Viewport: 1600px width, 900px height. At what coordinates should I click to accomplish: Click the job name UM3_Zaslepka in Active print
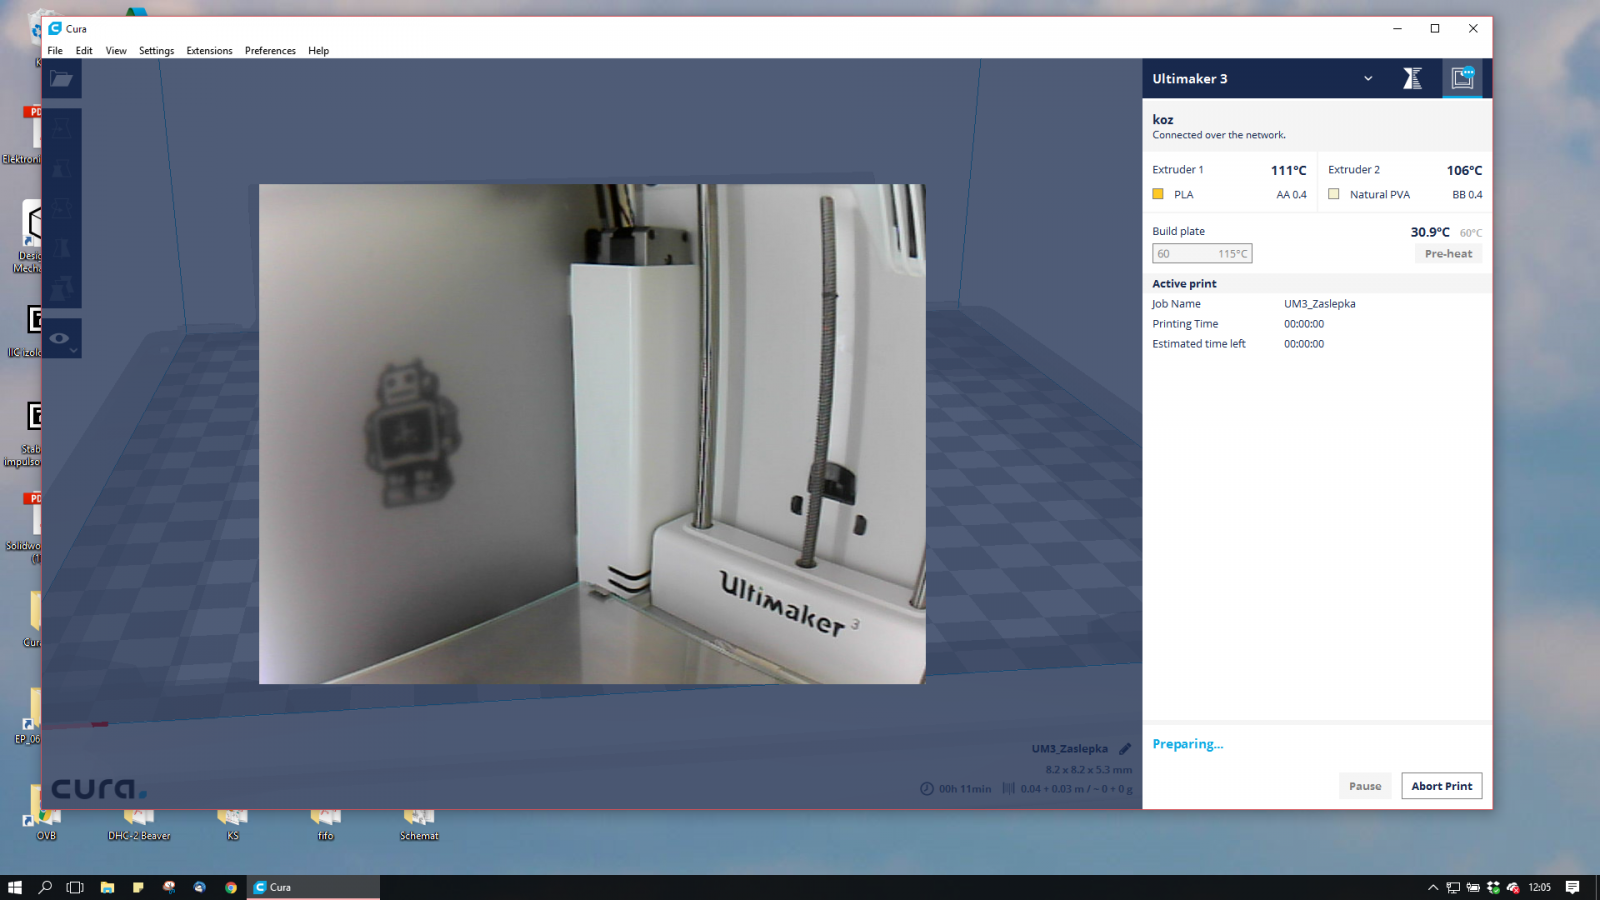click(x=1320, y=304)
